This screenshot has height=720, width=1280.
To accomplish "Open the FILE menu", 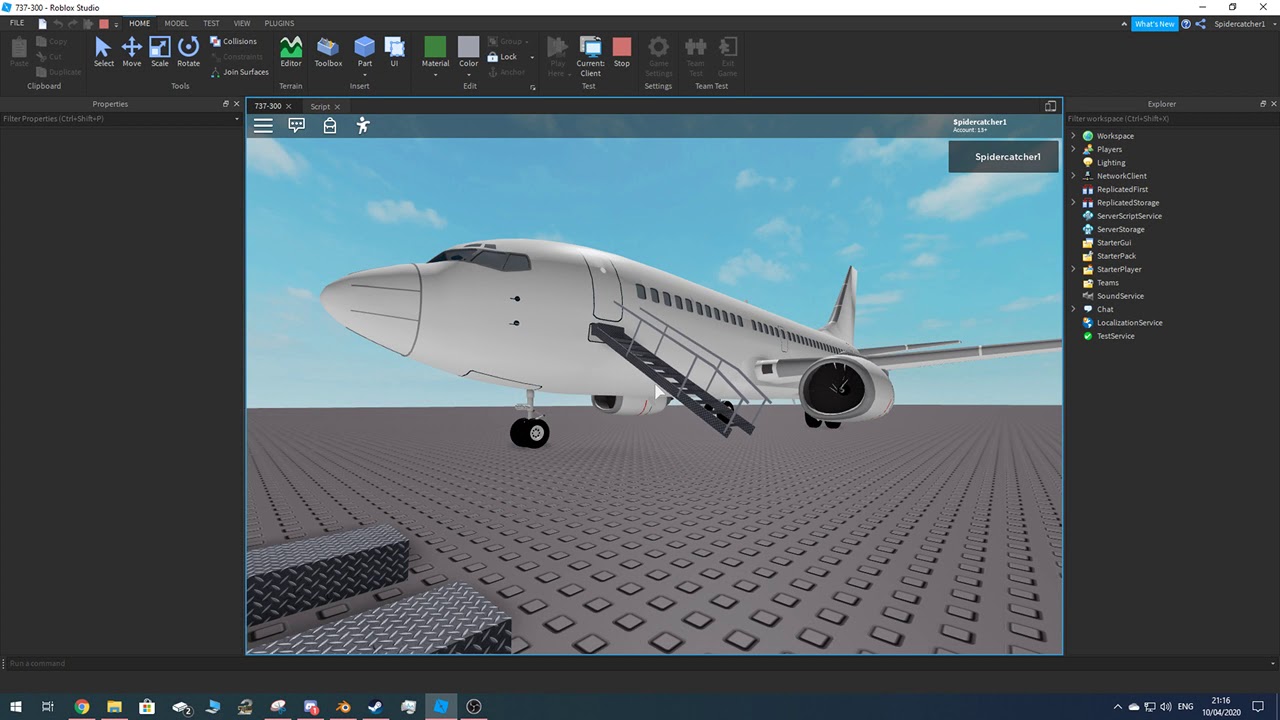I will 17,23.
